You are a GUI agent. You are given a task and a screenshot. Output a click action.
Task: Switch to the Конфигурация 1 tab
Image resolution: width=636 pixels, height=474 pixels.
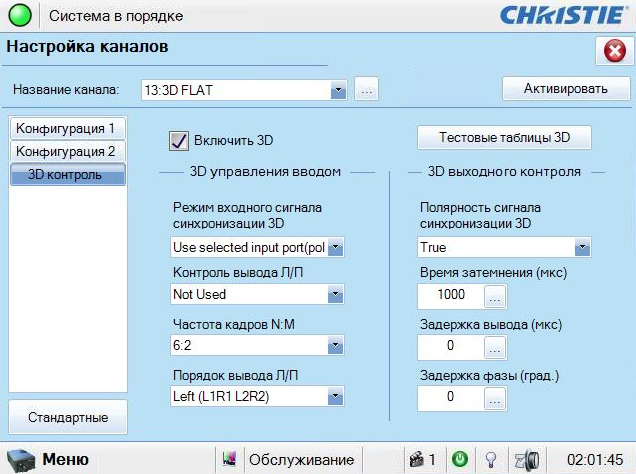pyautogui.click(x=66, y=128)
